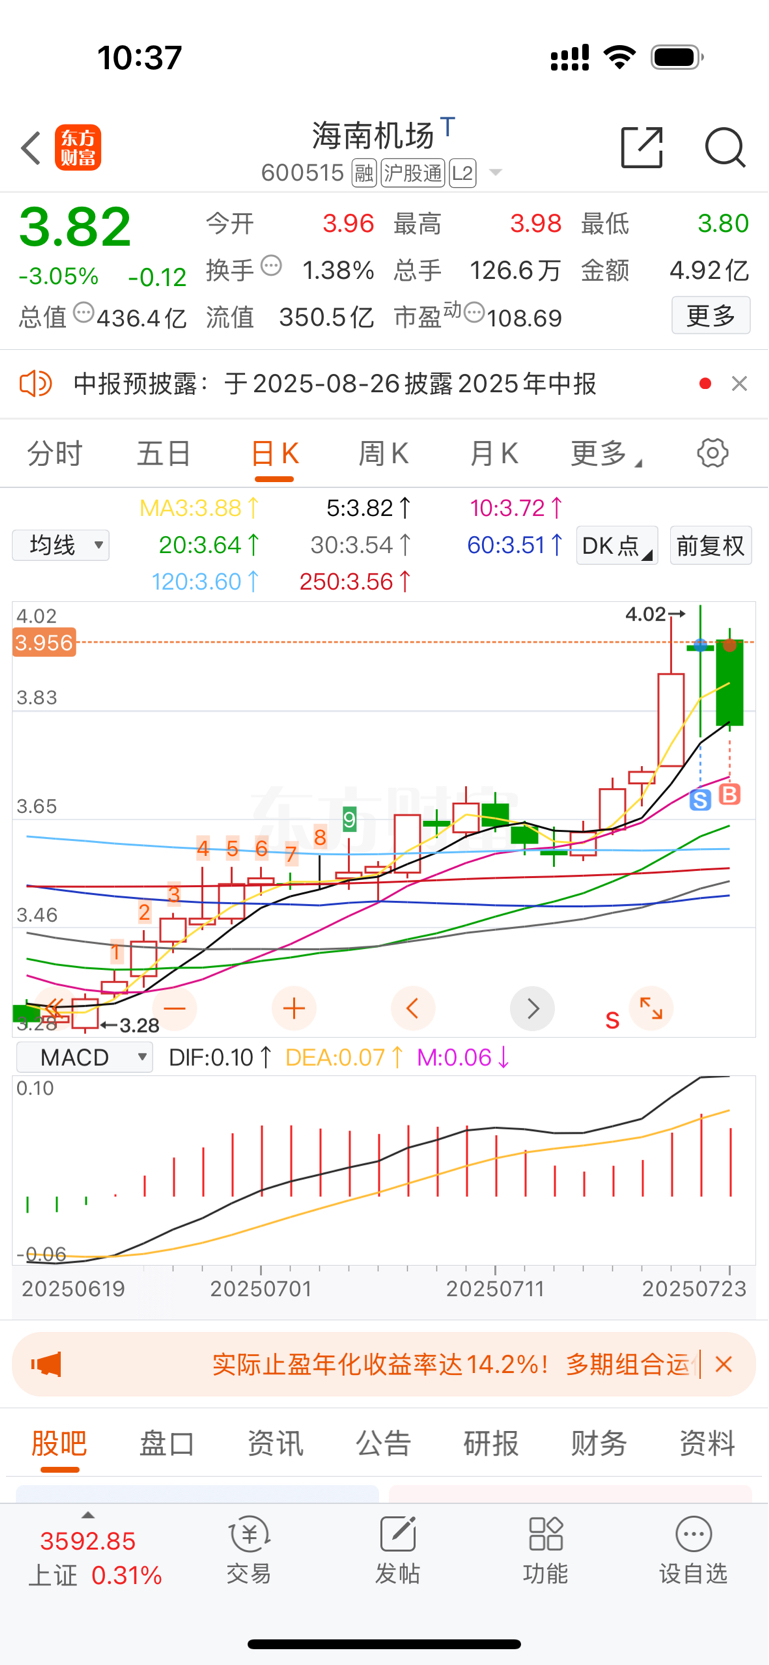Tap the 20250701 date axis label

pos(261,1288)
